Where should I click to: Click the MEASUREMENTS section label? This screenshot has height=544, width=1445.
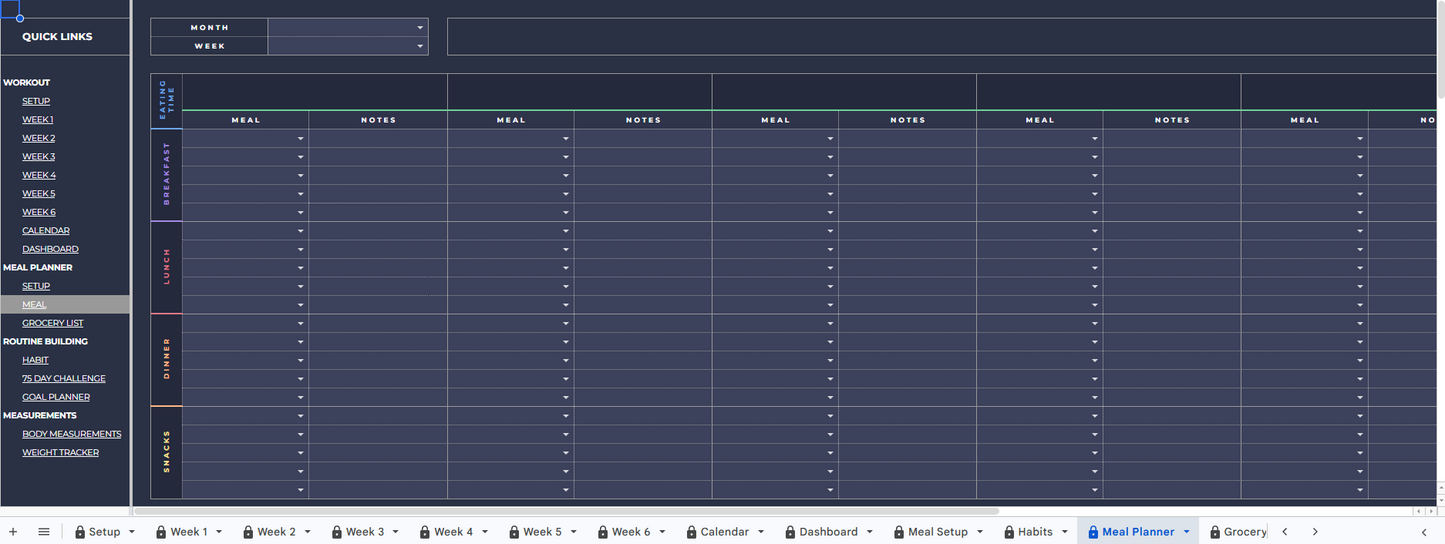pyautogui.click(x=40, y=416)
